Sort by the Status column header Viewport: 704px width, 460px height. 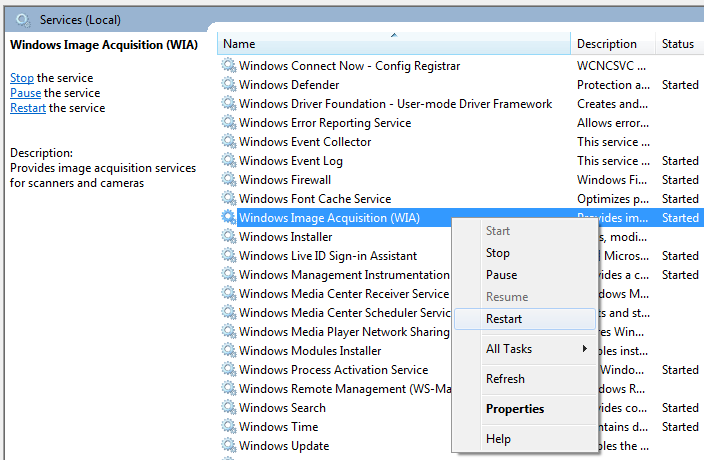pyautogui.click(x=680, y=44)
